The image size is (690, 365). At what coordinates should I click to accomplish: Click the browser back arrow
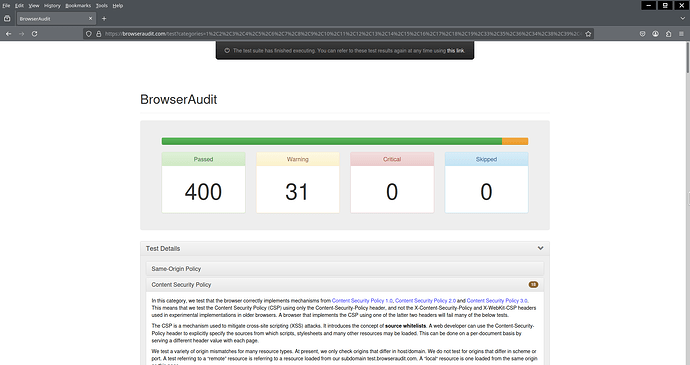tap(8, 34)
